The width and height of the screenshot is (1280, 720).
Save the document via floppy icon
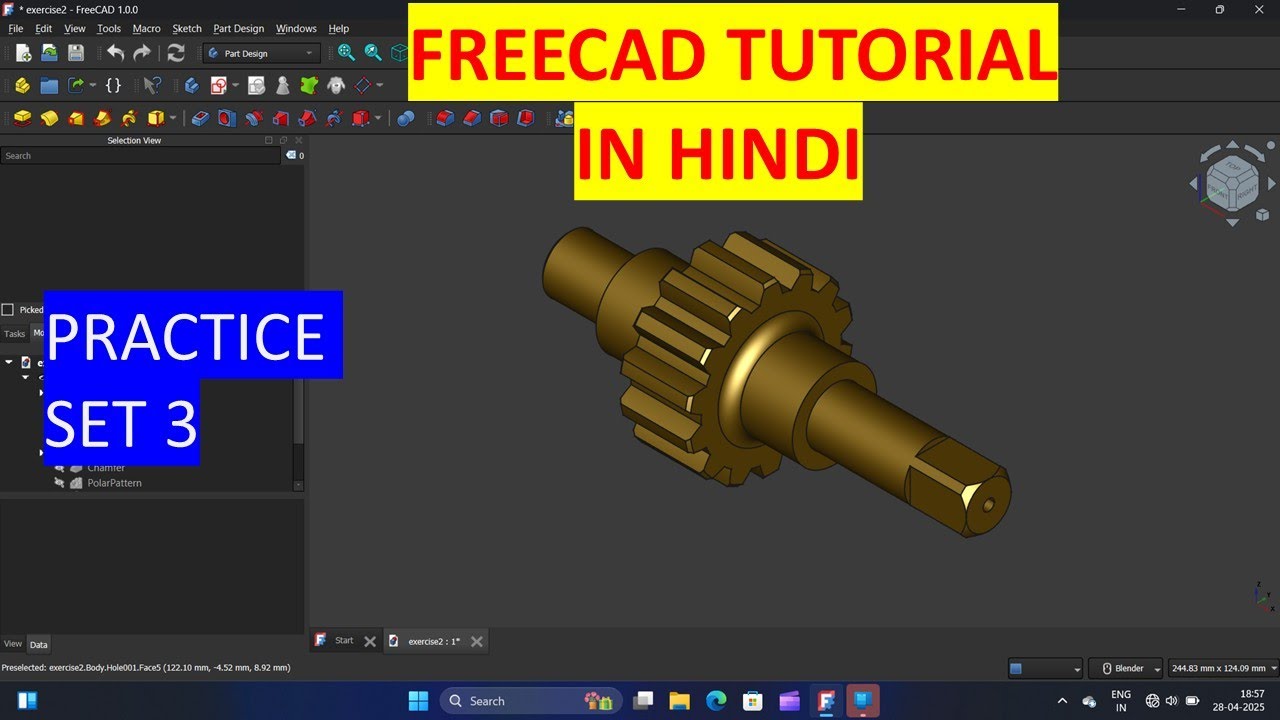coord(76,53)
